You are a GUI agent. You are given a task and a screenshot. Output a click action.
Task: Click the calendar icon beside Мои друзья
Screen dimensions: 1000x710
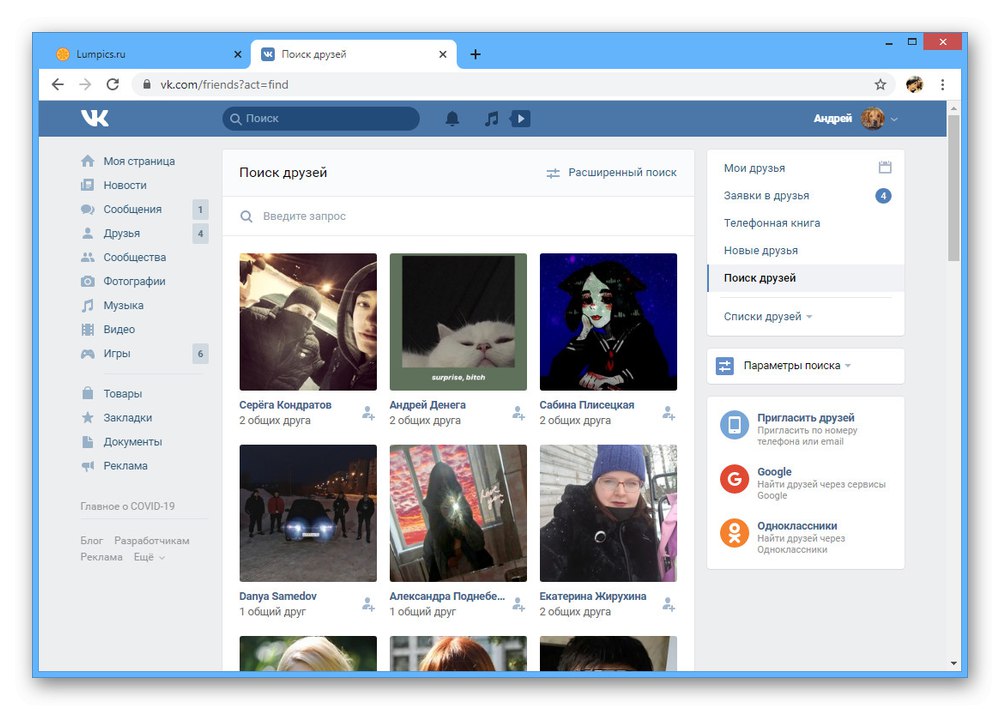pyautogui.click(x=885, y=168)
